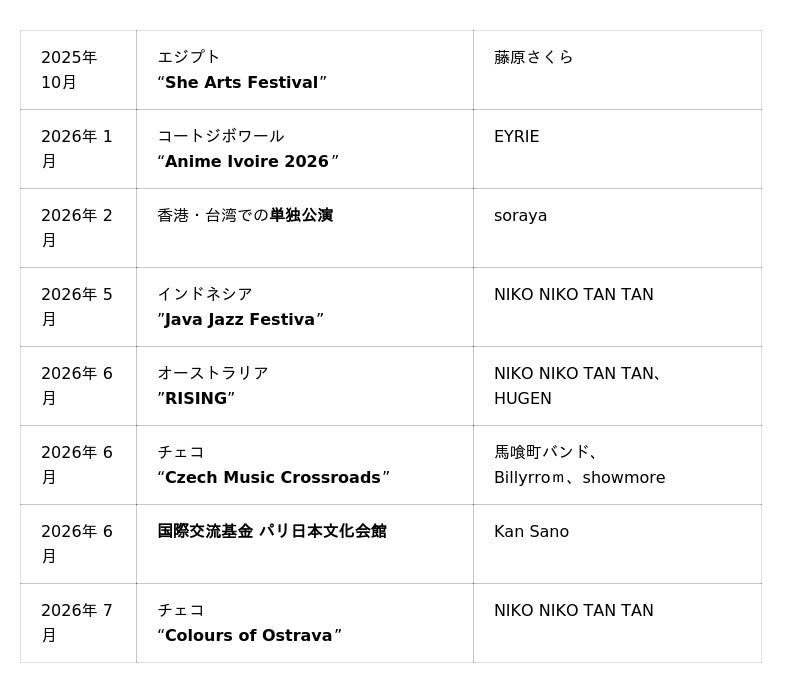
Task: Click the 2026年 1月 date cell
Action: [77, 148]
